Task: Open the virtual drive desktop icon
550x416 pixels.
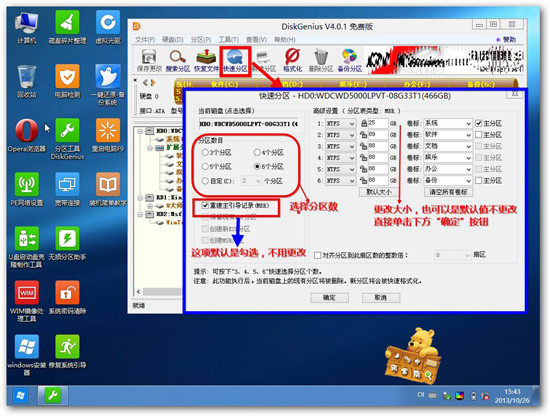Action: 108,28
